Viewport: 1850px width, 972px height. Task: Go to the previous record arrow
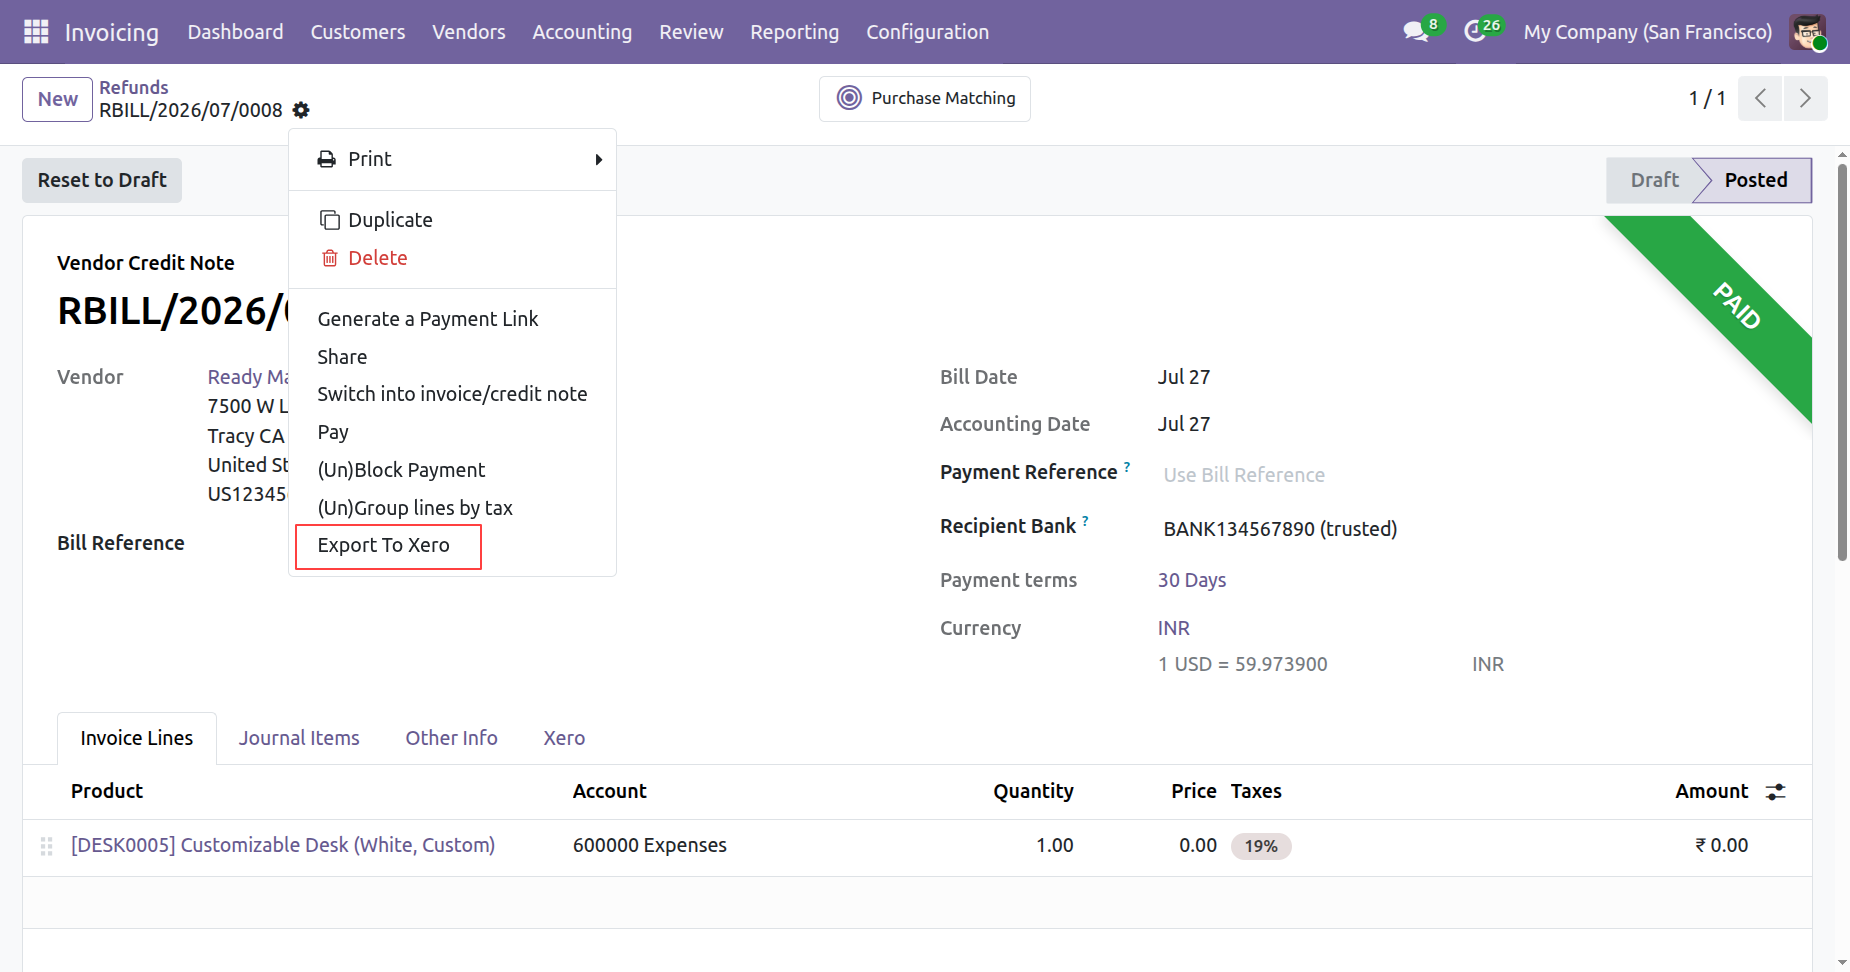(1760, 98)
